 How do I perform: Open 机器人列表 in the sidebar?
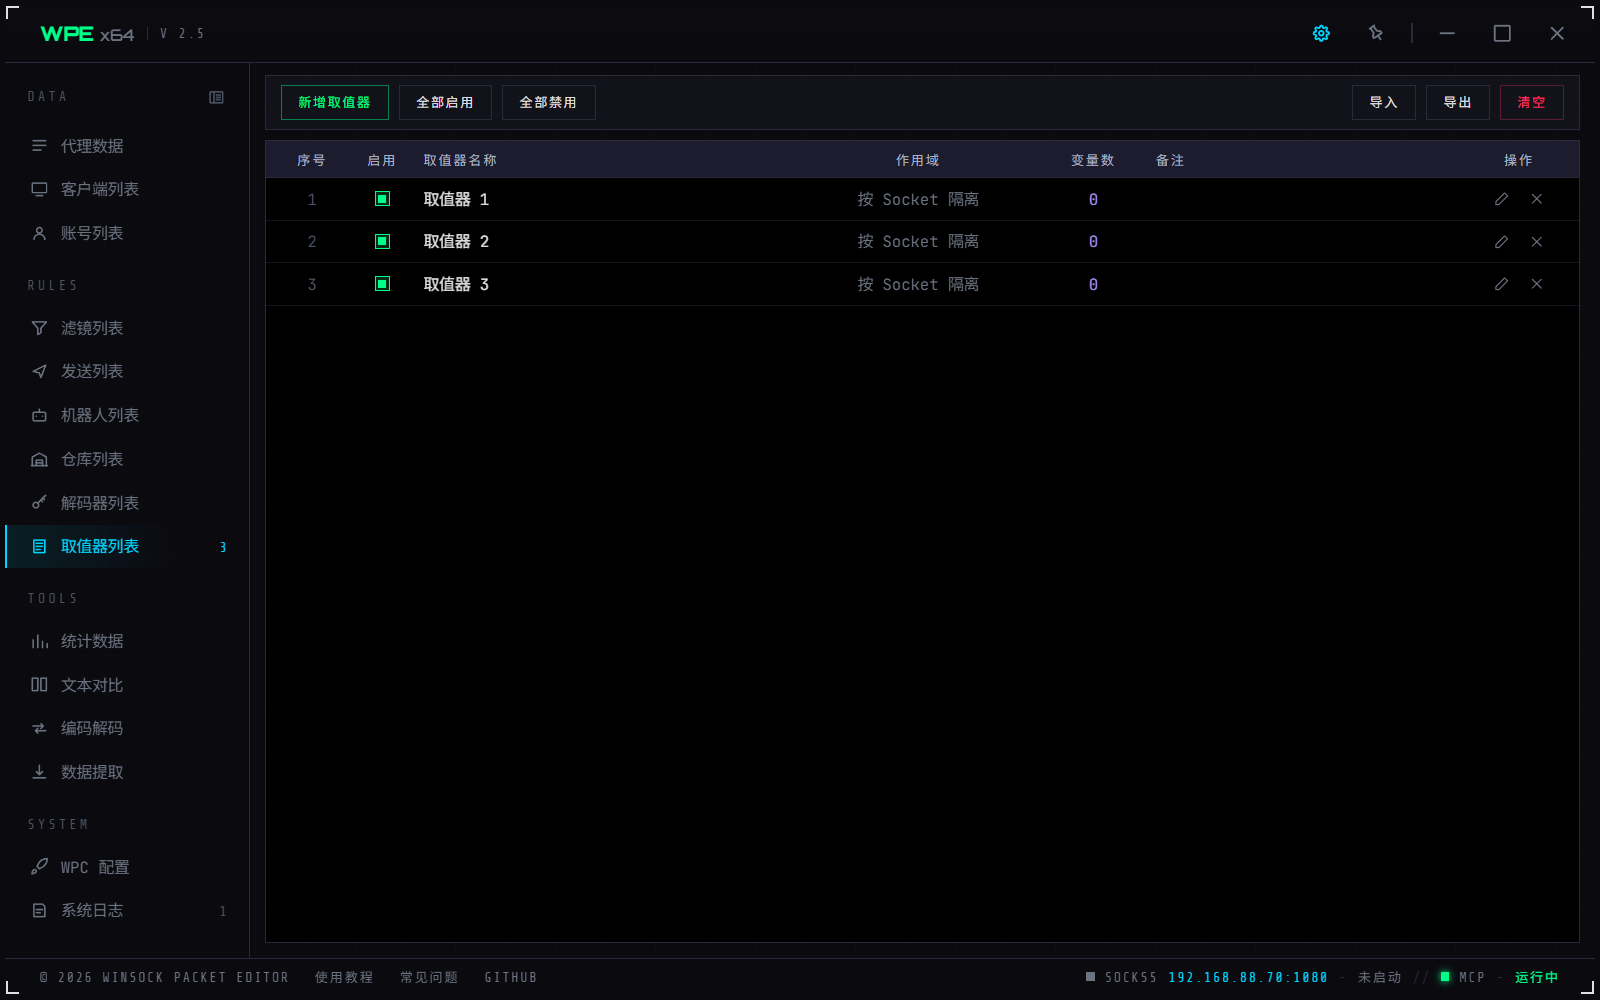[127, 415]
